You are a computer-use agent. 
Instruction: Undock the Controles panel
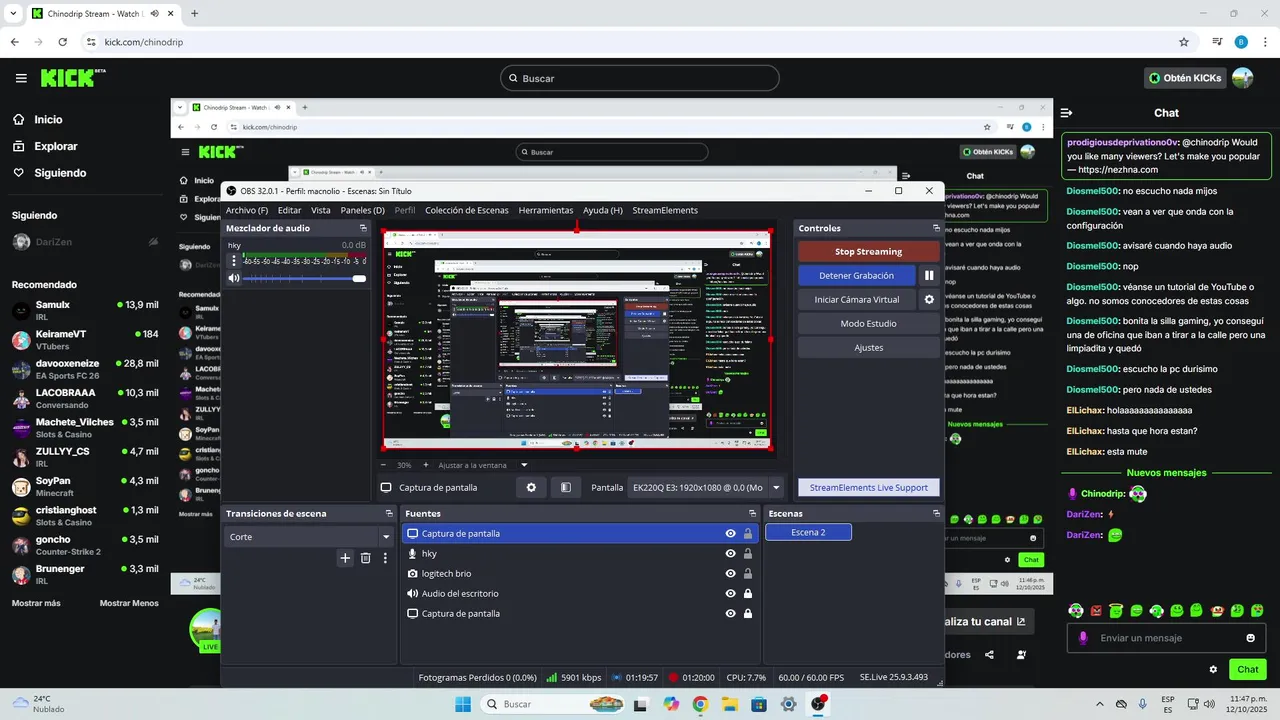(937, 228)
